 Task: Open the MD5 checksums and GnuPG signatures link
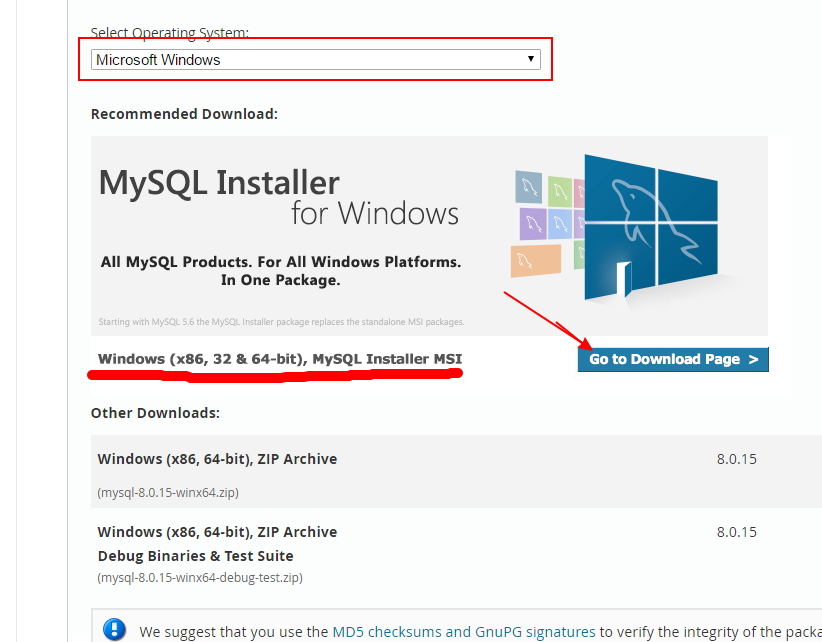pos(463,632)
